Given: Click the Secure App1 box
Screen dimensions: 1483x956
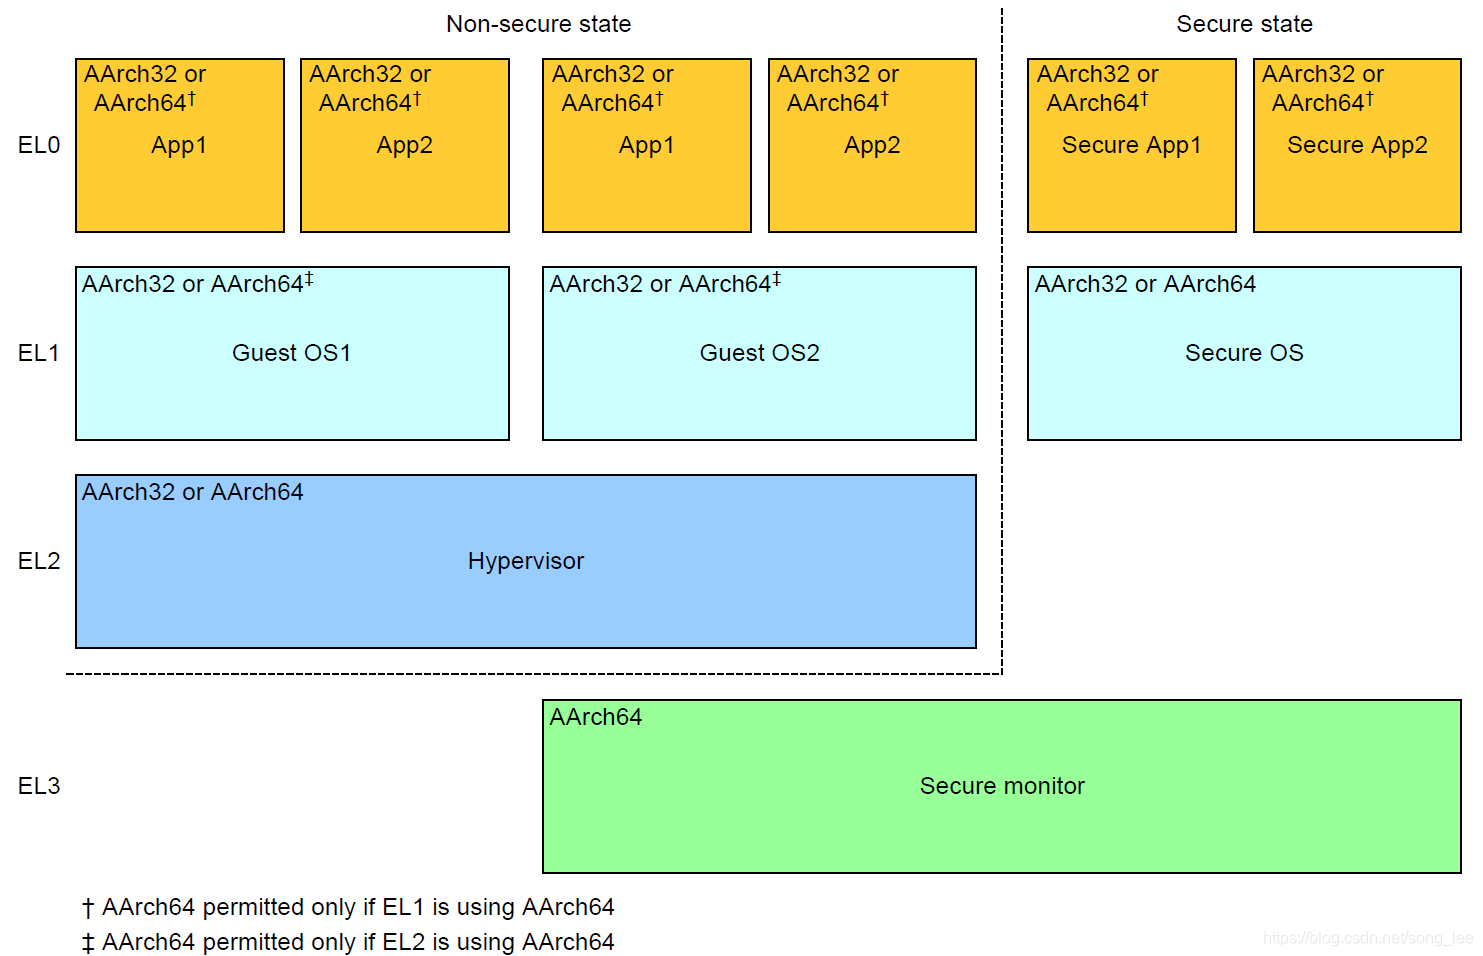Looking at the screenshot, I should coord(1132,145).
